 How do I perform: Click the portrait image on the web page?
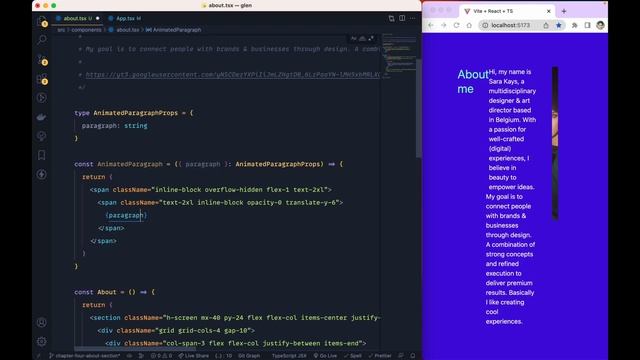[x=555, y=143]
